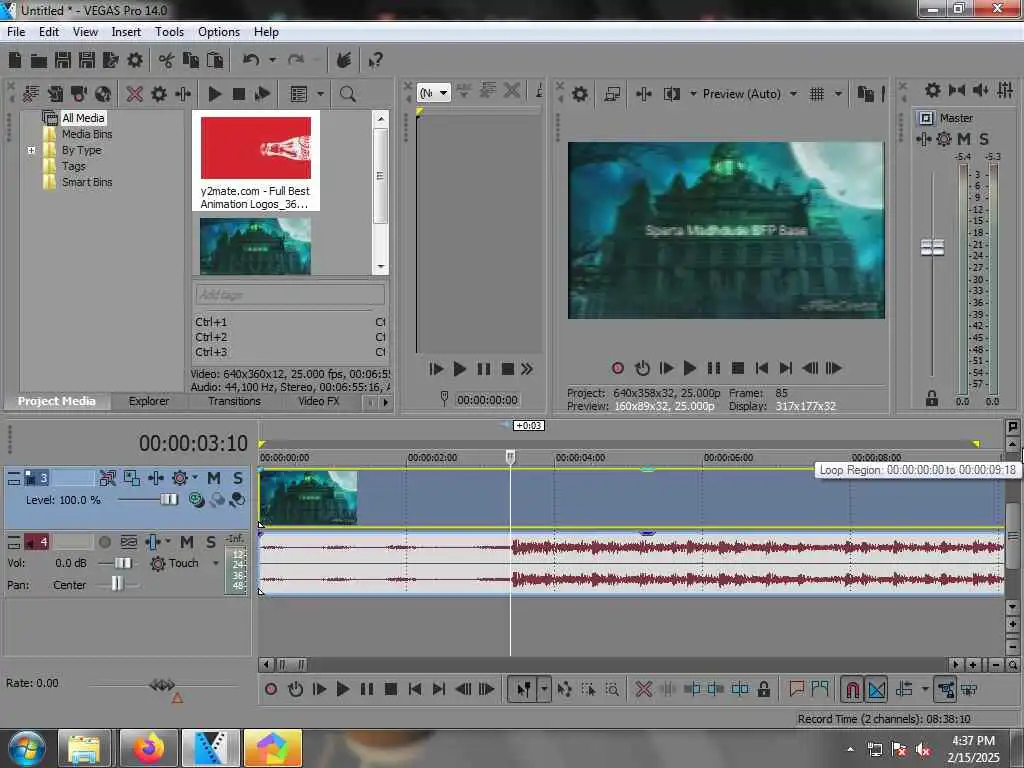Open the Touch automation mode dropdown
This screenshot has height=768, width=1024.
(216, 563)
